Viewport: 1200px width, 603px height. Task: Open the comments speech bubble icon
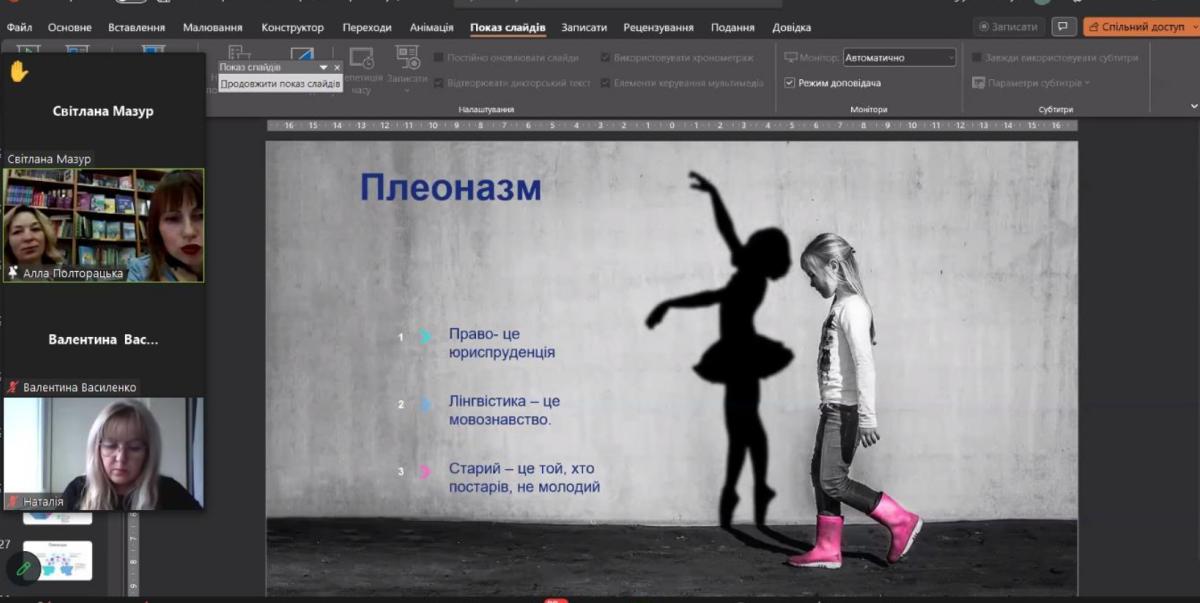[1063, 27]
